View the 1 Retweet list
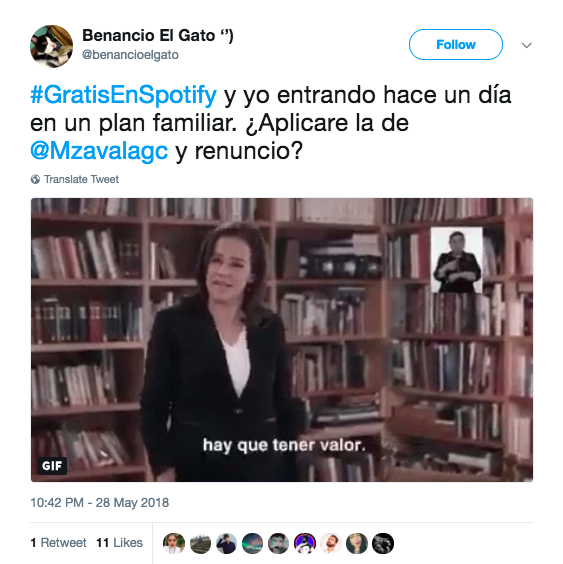The width and height of the screenshot is (563, 564). point(58,542)
